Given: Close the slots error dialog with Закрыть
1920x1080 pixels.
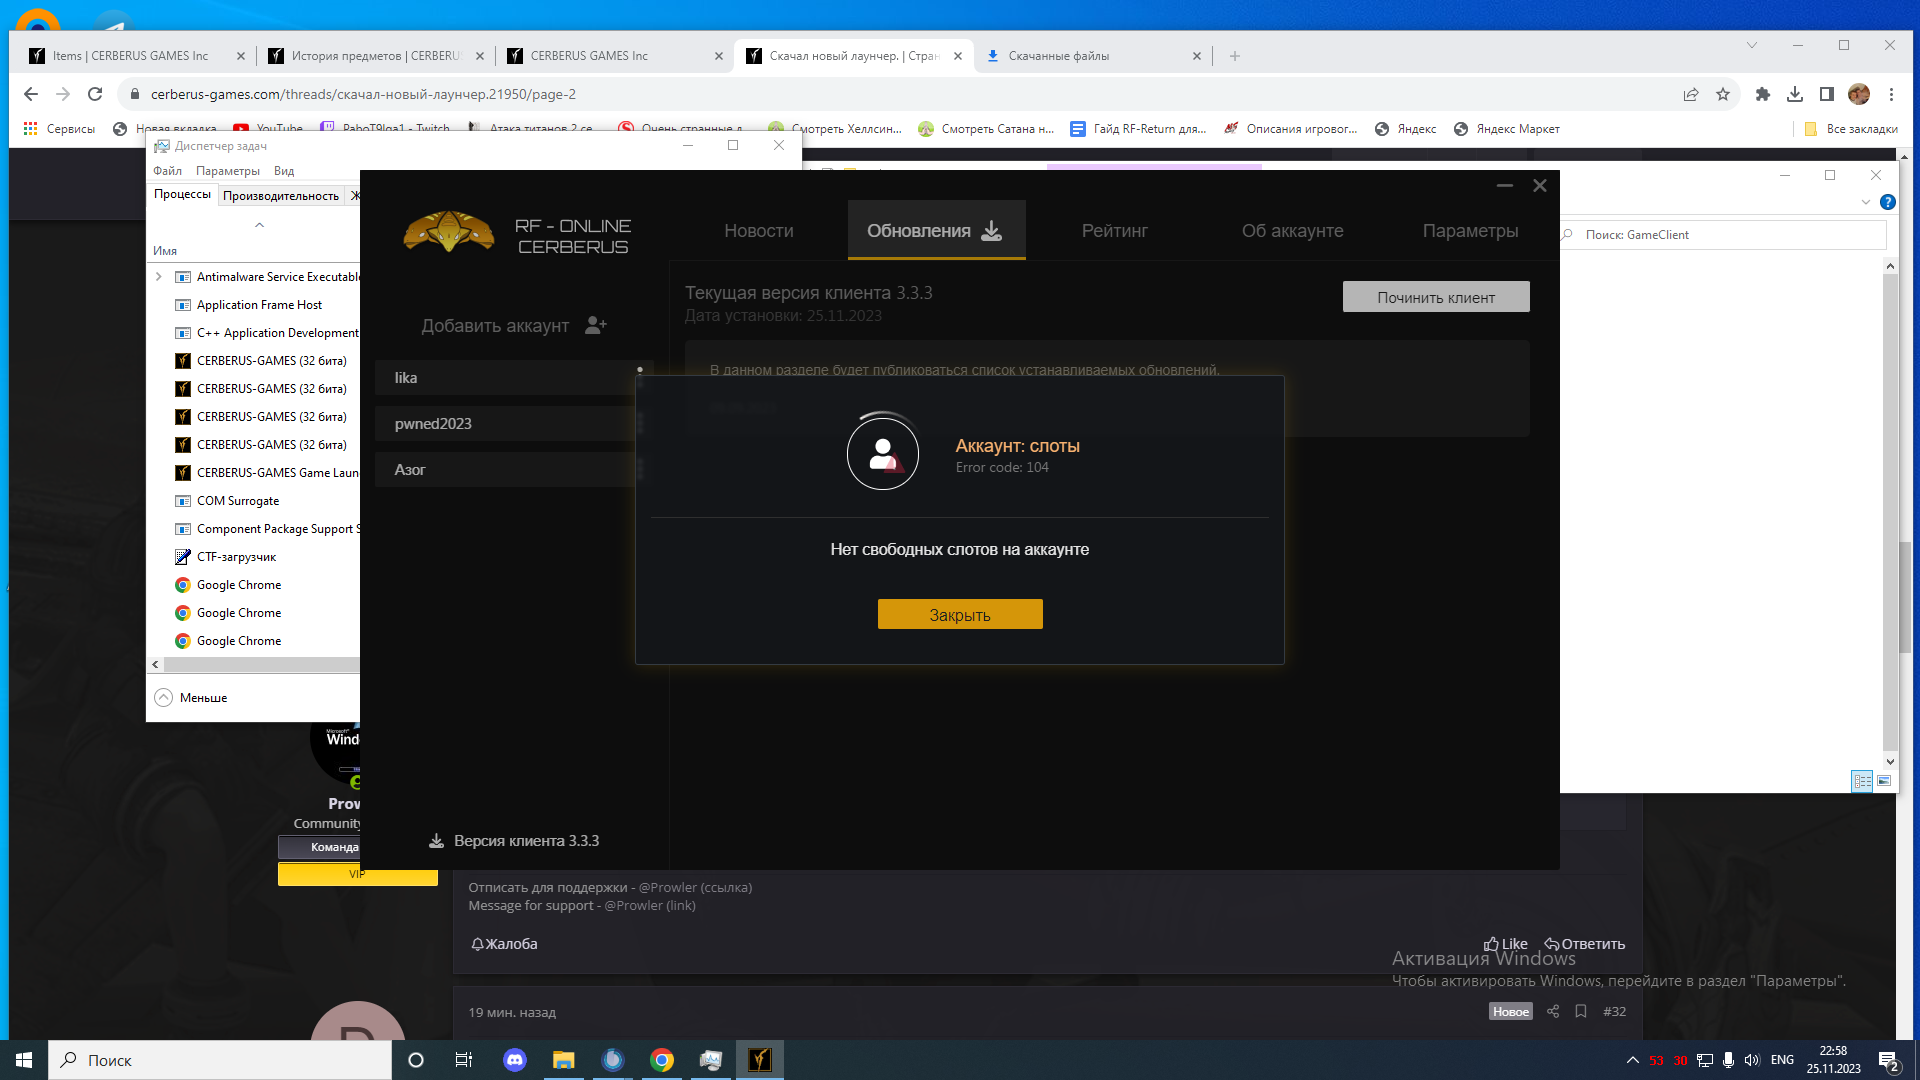Looking at the screenshot, I should tap(960, 614).
